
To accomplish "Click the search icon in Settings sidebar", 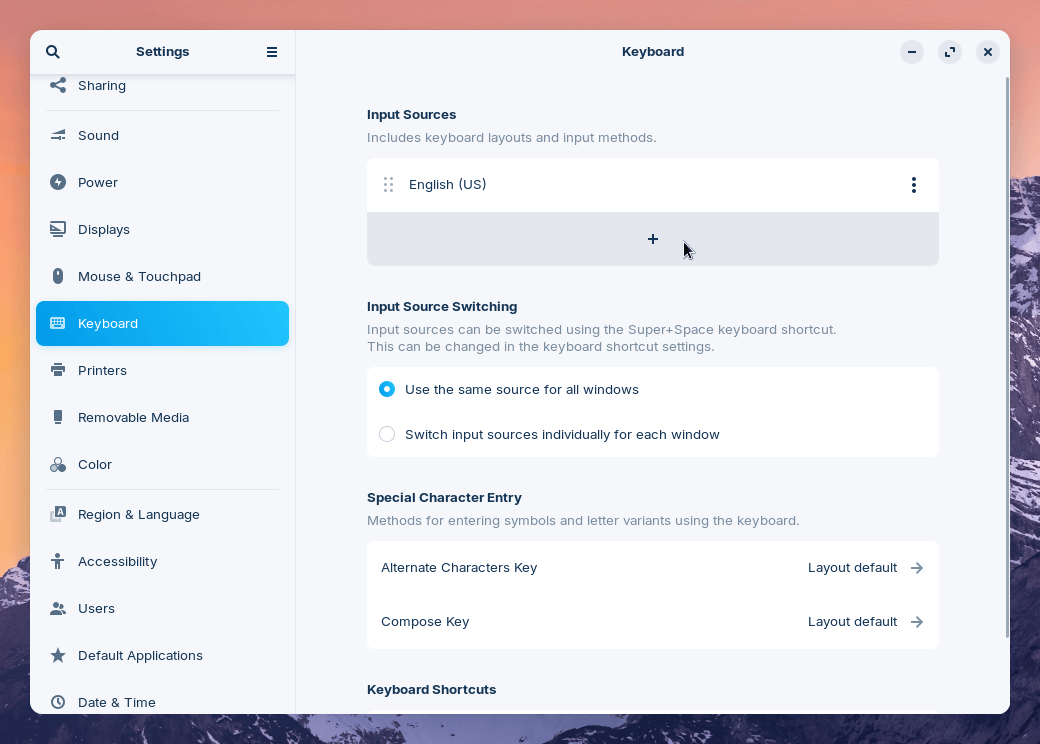I will (52, 51).
